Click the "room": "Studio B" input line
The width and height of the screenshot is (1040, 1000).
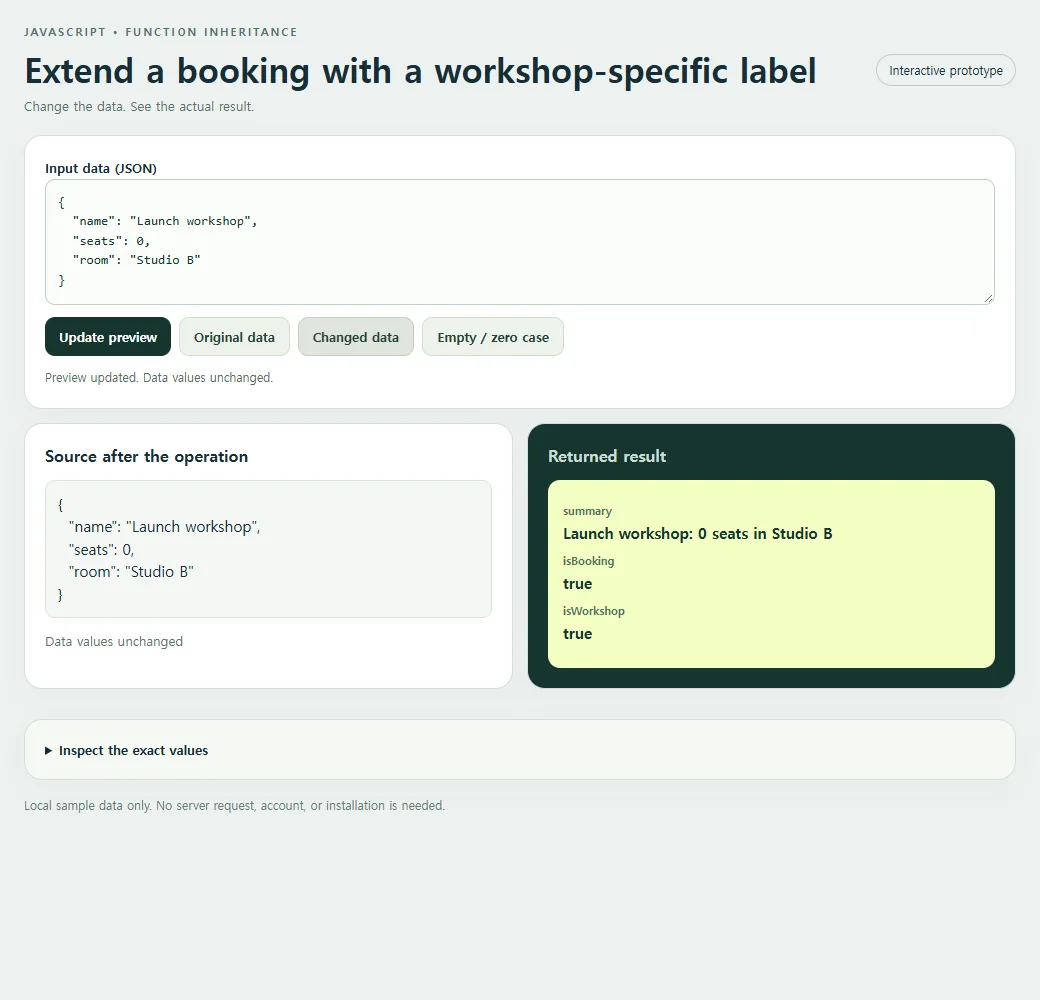pos(136,260)
